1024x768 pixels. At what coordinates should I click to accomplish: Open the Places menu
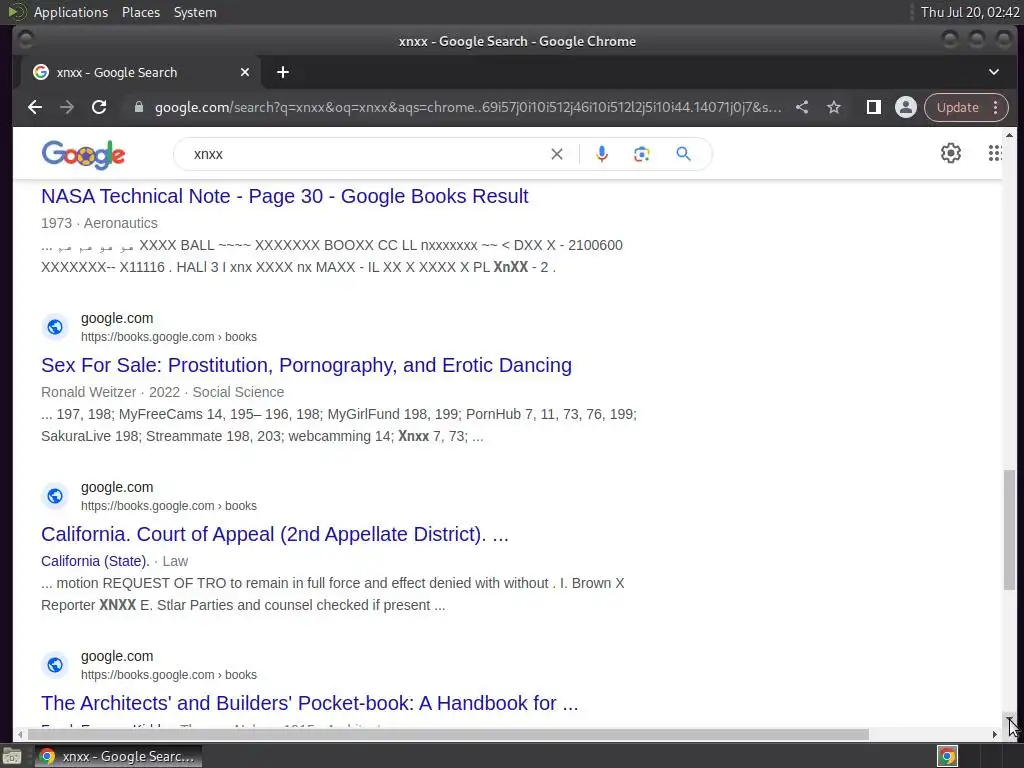click(140, 12)
